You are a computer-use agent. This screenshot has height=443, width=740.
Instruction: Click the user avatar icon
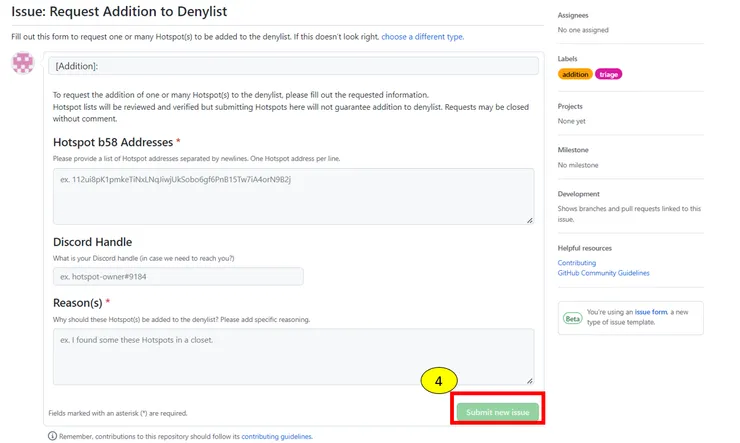(23, 65)
